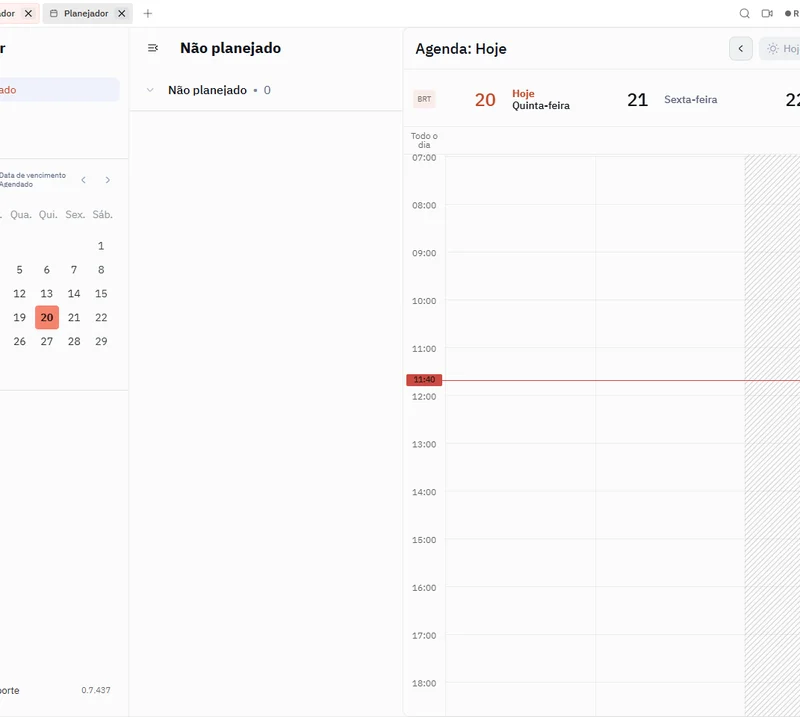Select date 26 in mini calendar

19,341
